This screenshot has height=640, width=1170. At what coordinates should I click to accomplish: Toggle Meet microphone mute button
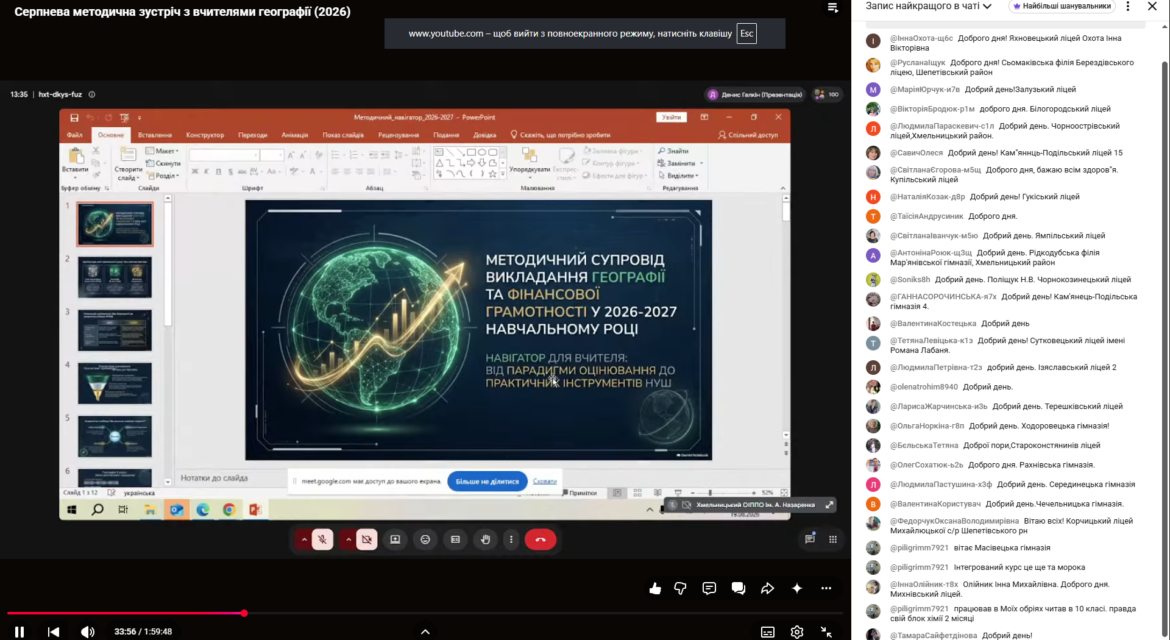(x=322, y=539)
